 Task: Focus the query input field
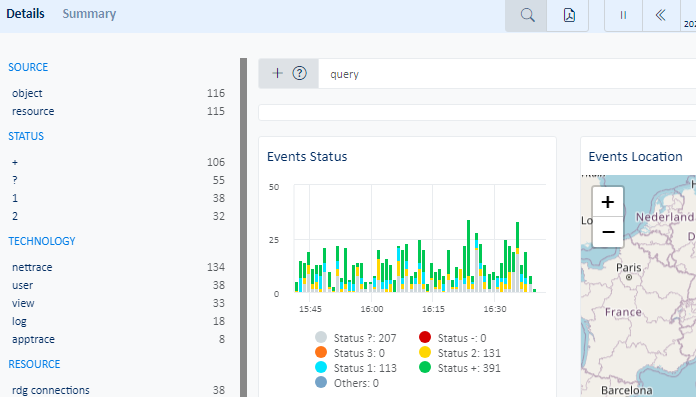[x=507, y=74]
